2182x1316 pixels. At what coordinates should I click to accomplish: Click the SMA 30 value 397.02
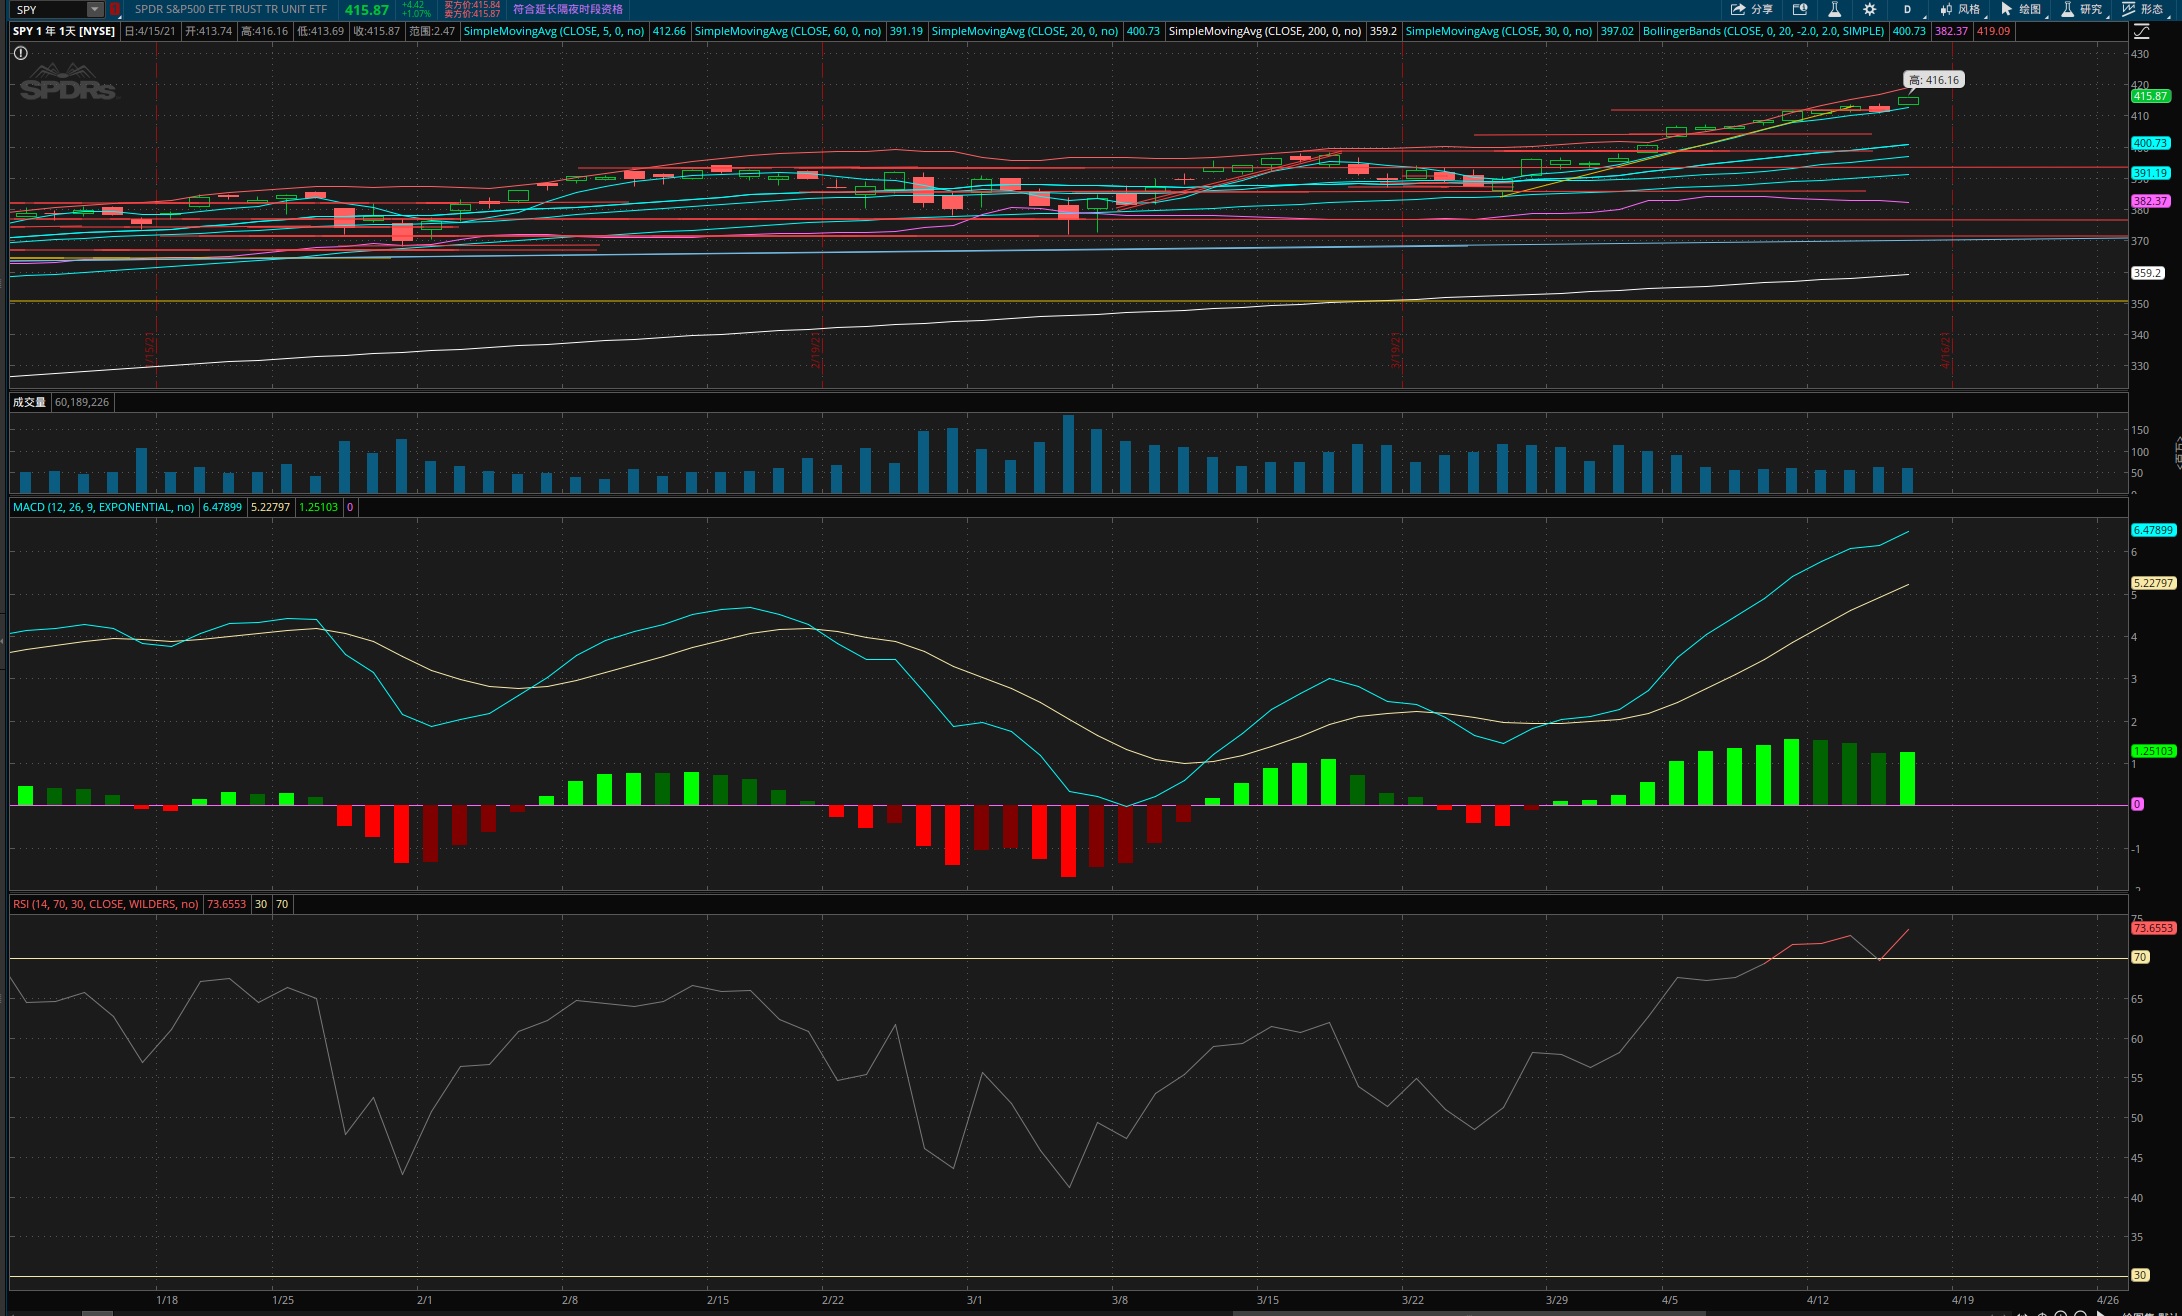tap(1617, 31)
